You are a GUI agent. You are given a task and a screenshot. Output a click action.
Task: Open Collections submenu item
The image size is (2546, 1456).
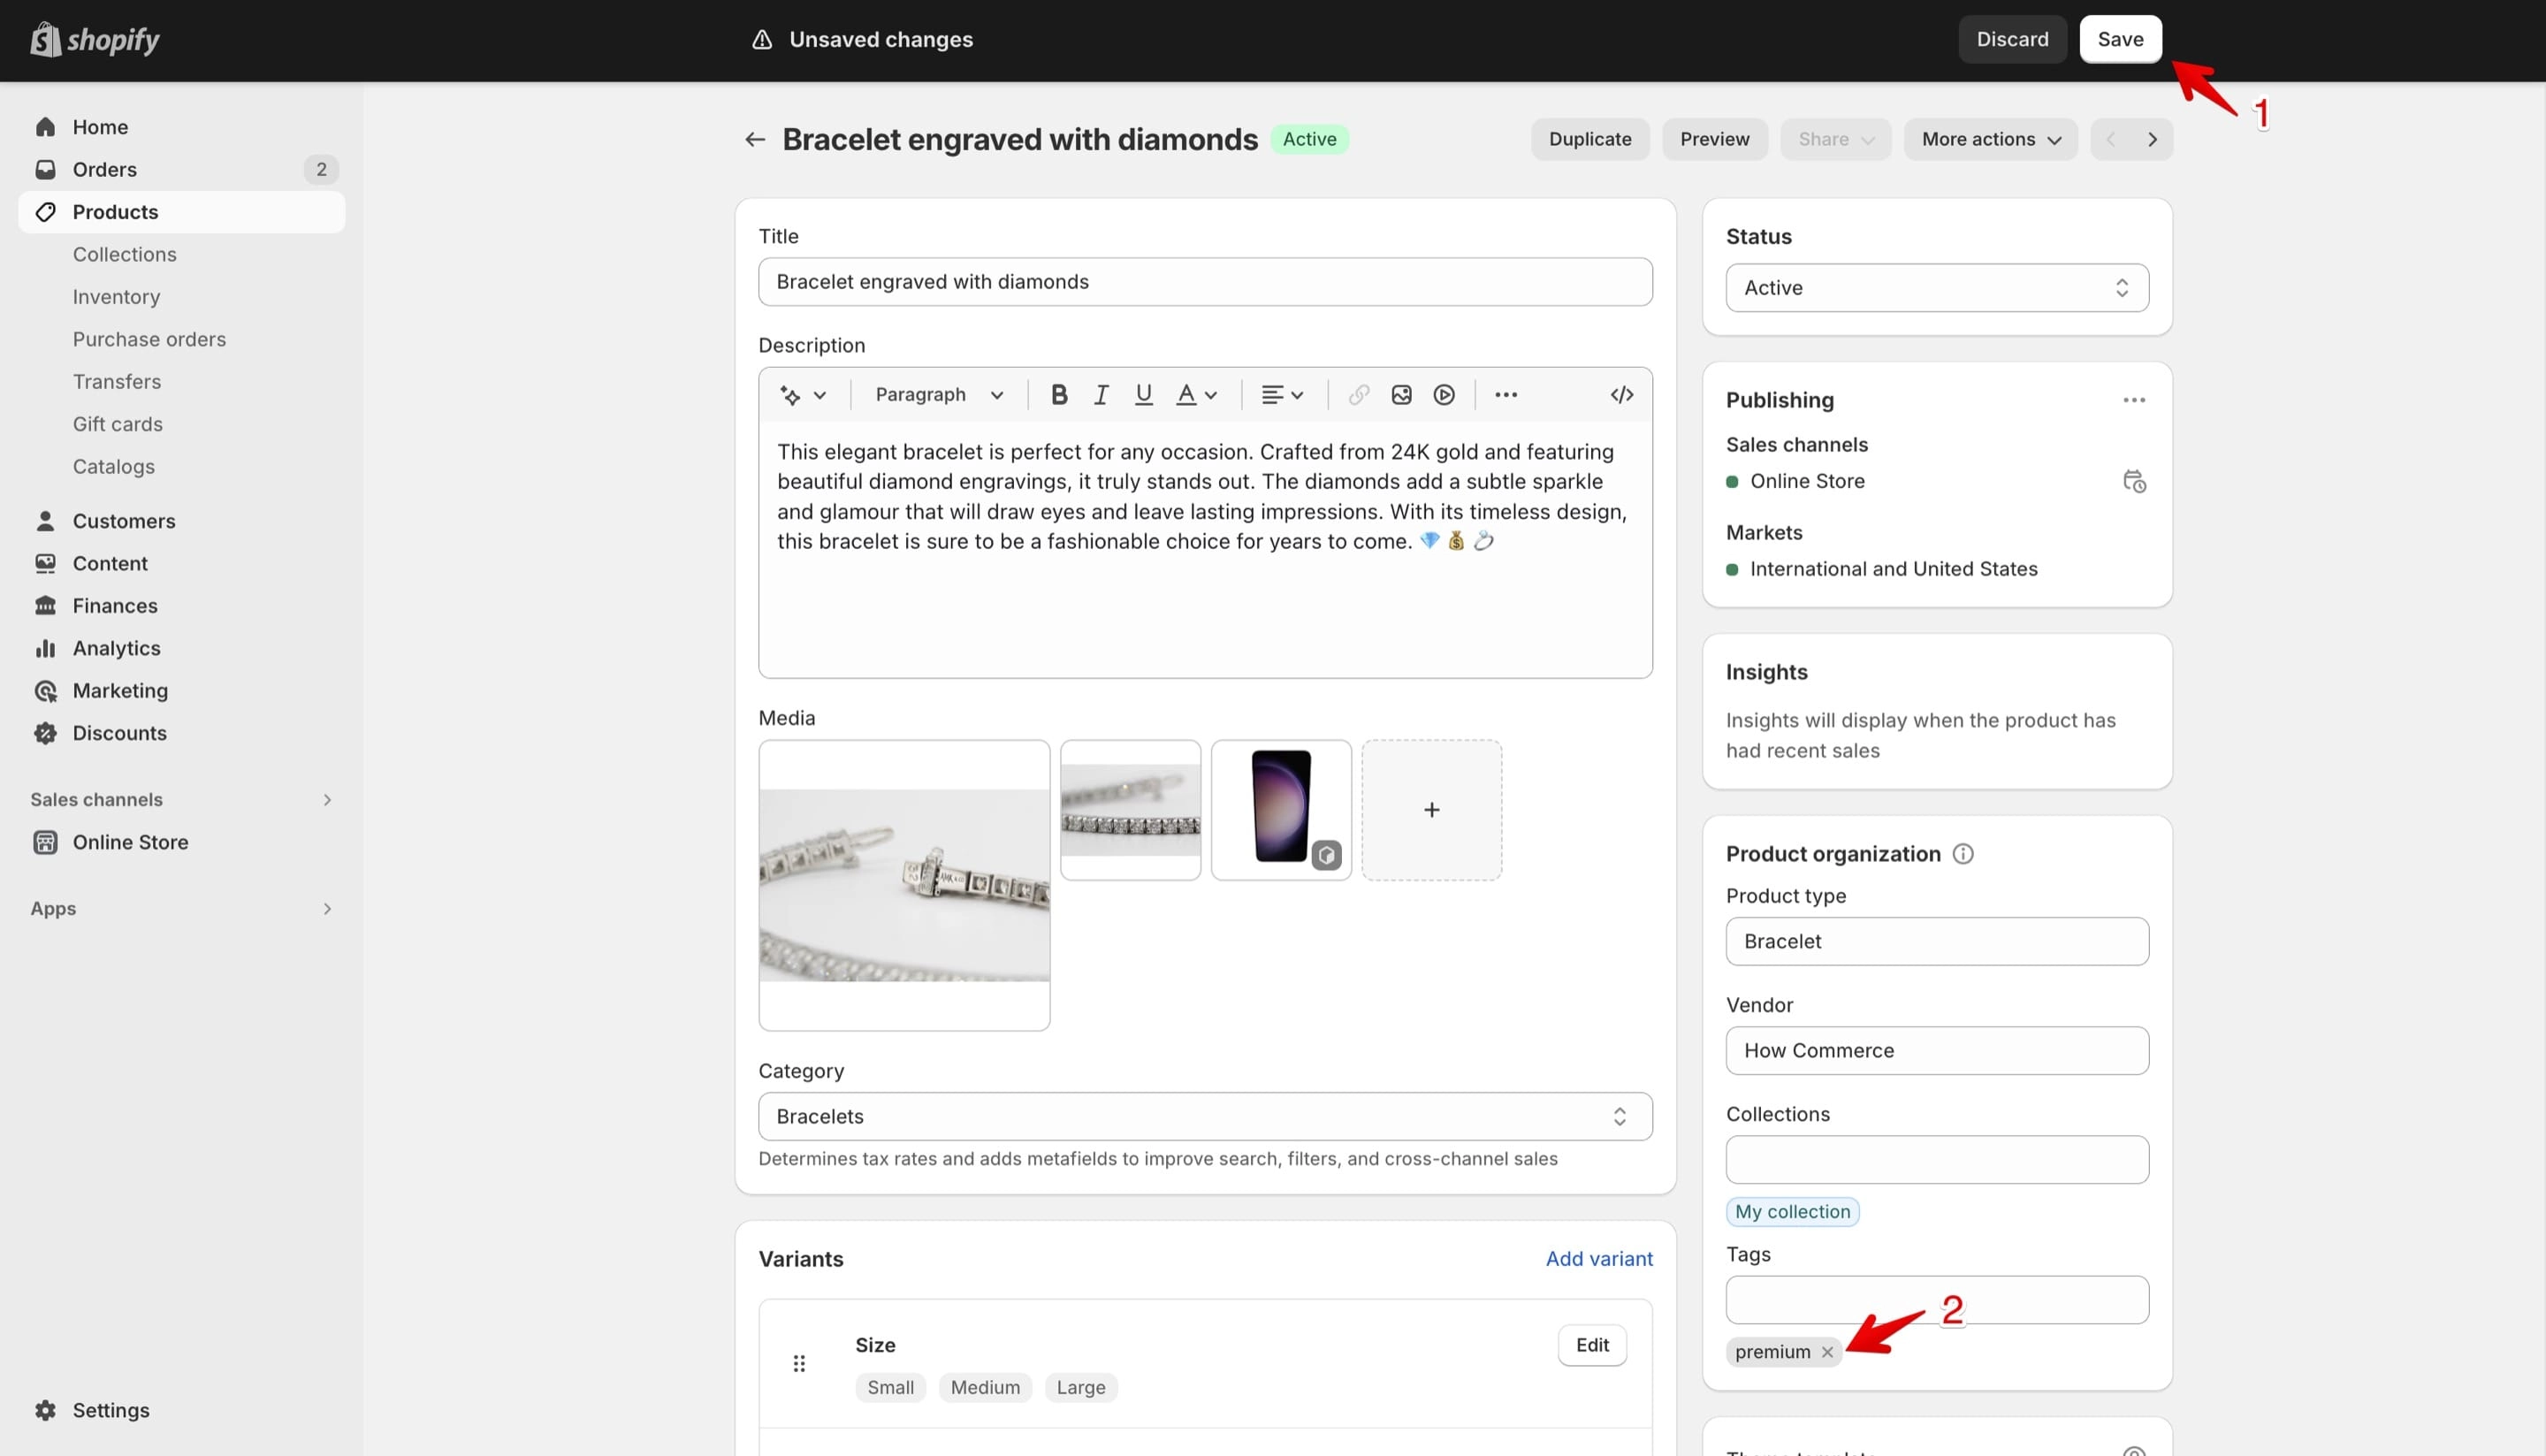pyautogui.click(x=125, y=255)
